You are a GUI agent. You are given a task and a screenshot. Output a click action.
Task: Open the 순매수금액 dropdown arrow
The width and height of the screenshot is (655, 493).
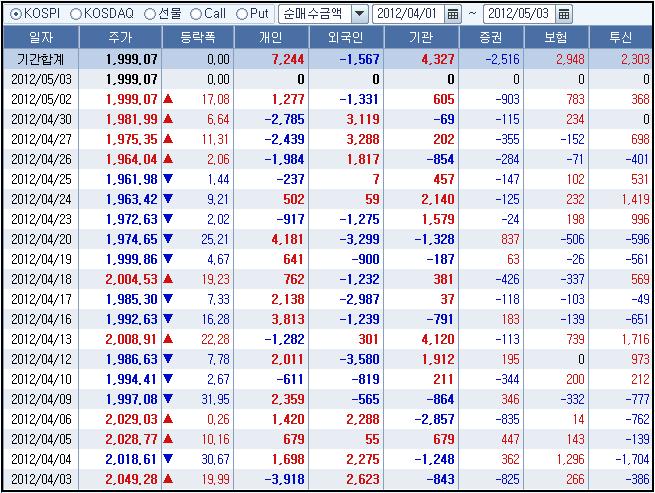[x=359, y=14]
